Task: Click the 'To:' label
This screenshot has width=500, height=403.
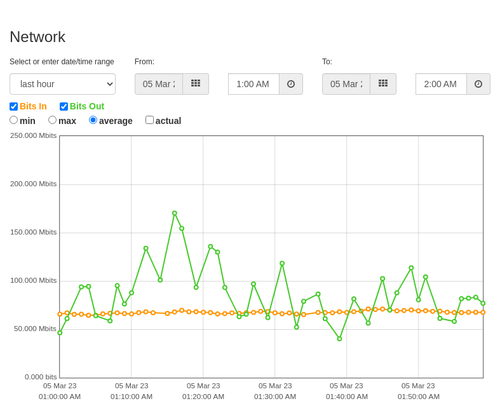Action: coord(327,62)
